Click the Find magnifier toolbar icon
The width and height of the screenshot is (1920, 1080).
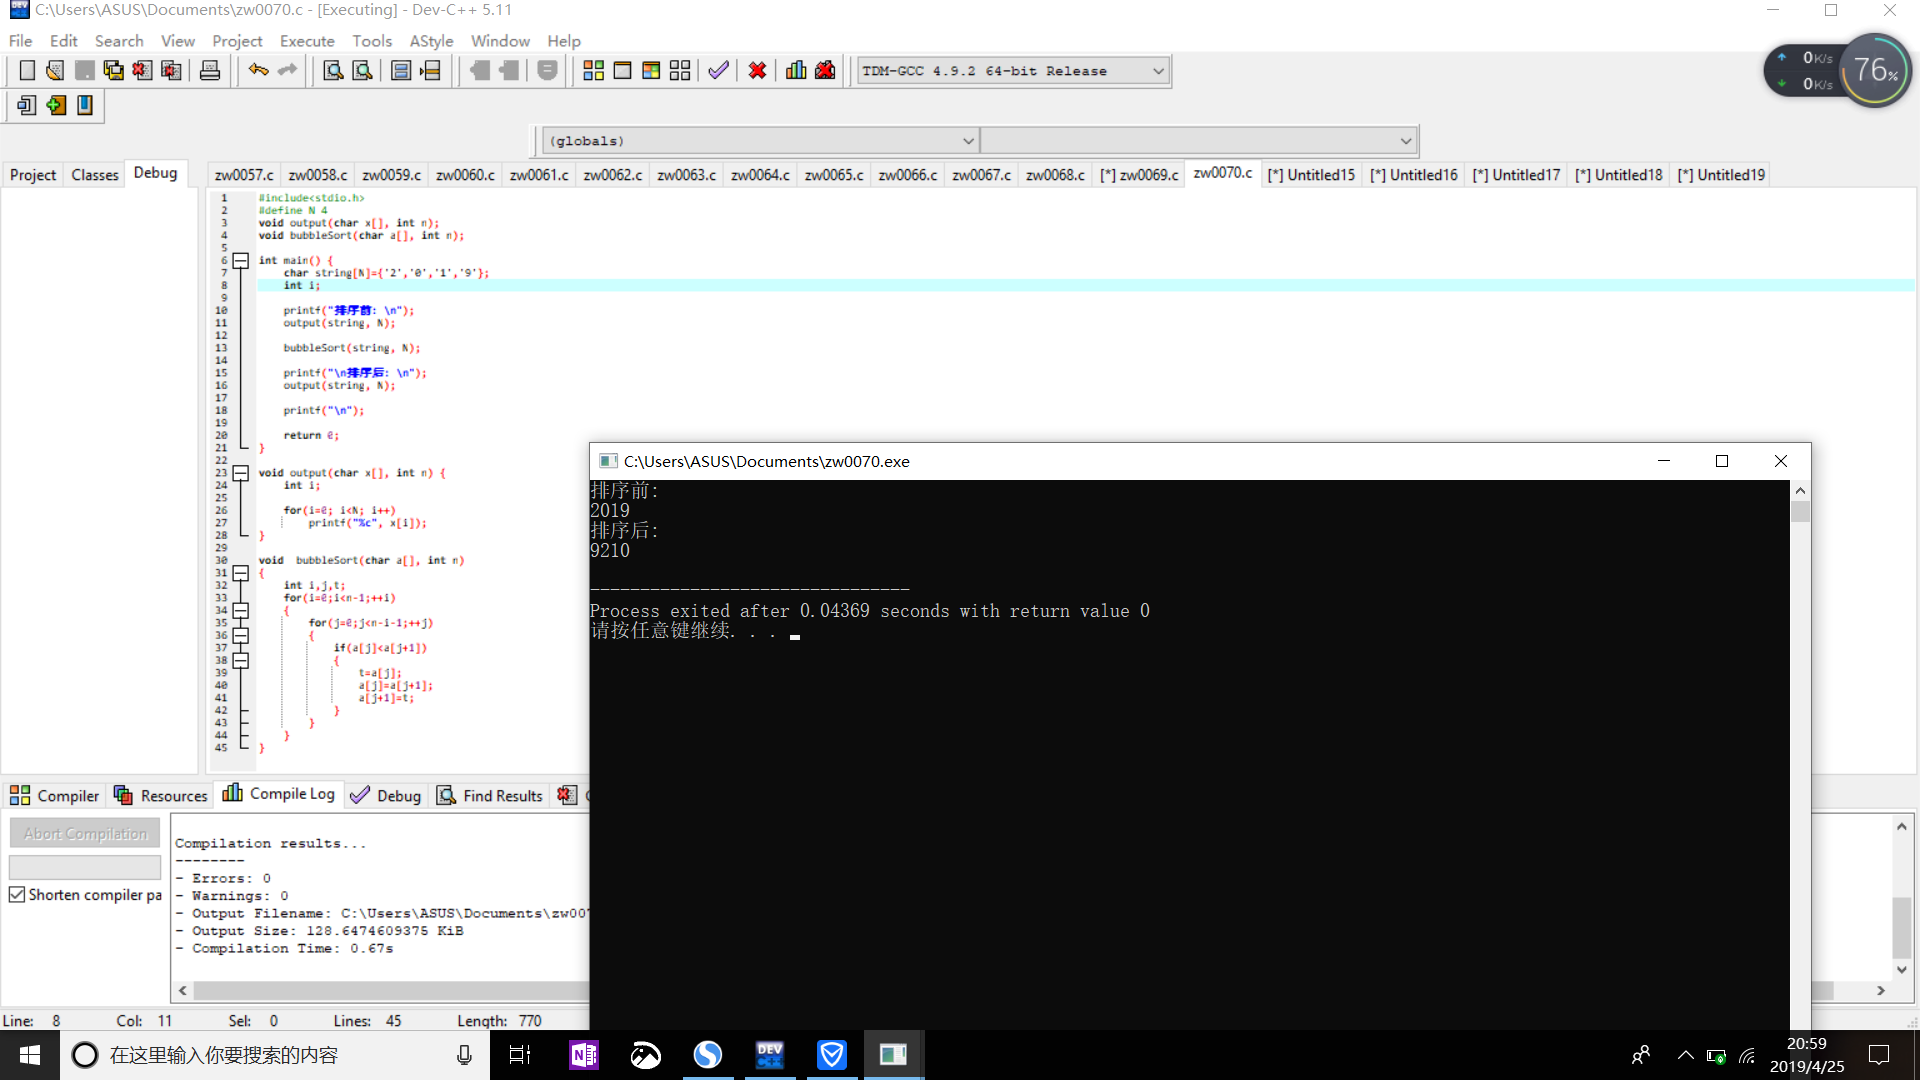[x=333, y=71]
